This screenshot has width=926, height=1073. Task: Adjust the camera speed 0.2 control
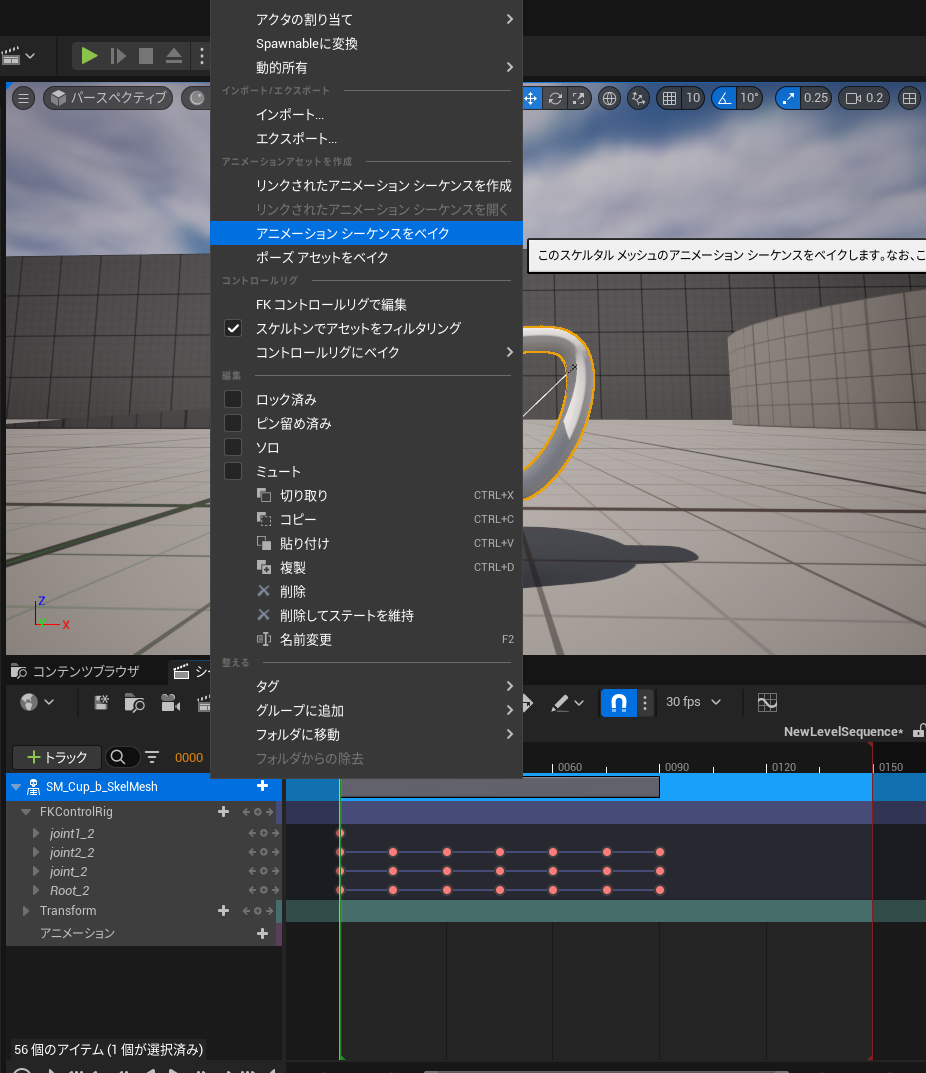tap(862, 97)
